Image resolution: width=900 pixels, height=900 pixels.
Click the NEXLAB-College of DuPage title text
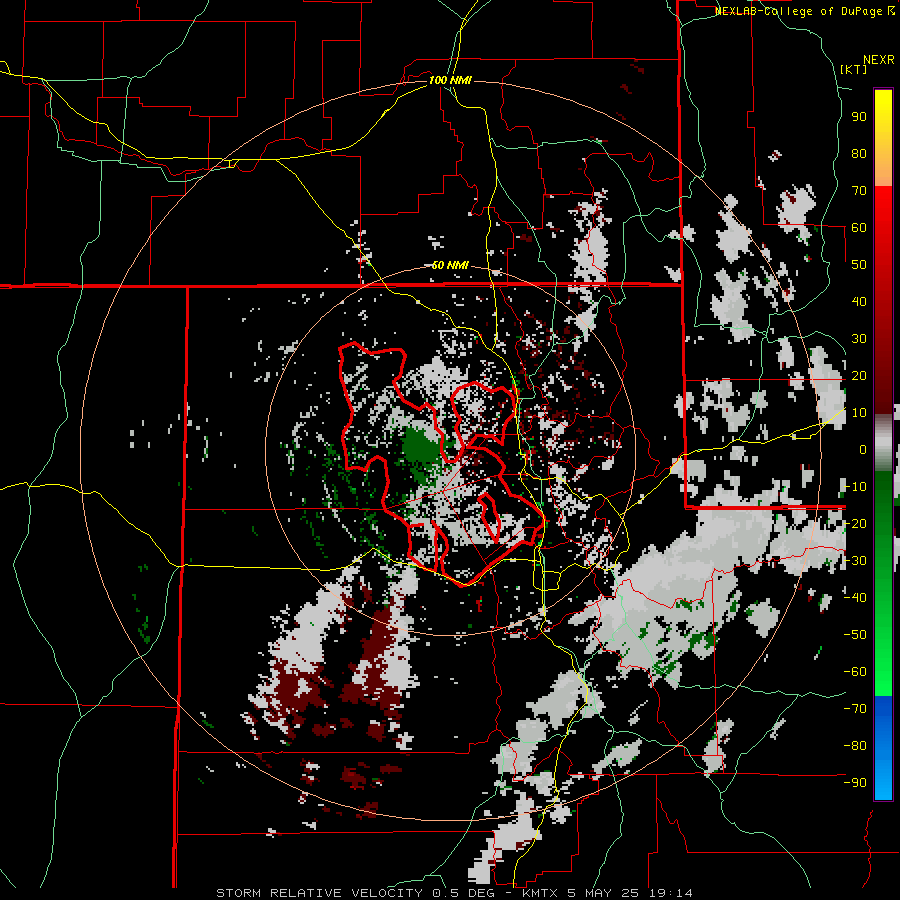coord(805,11)
